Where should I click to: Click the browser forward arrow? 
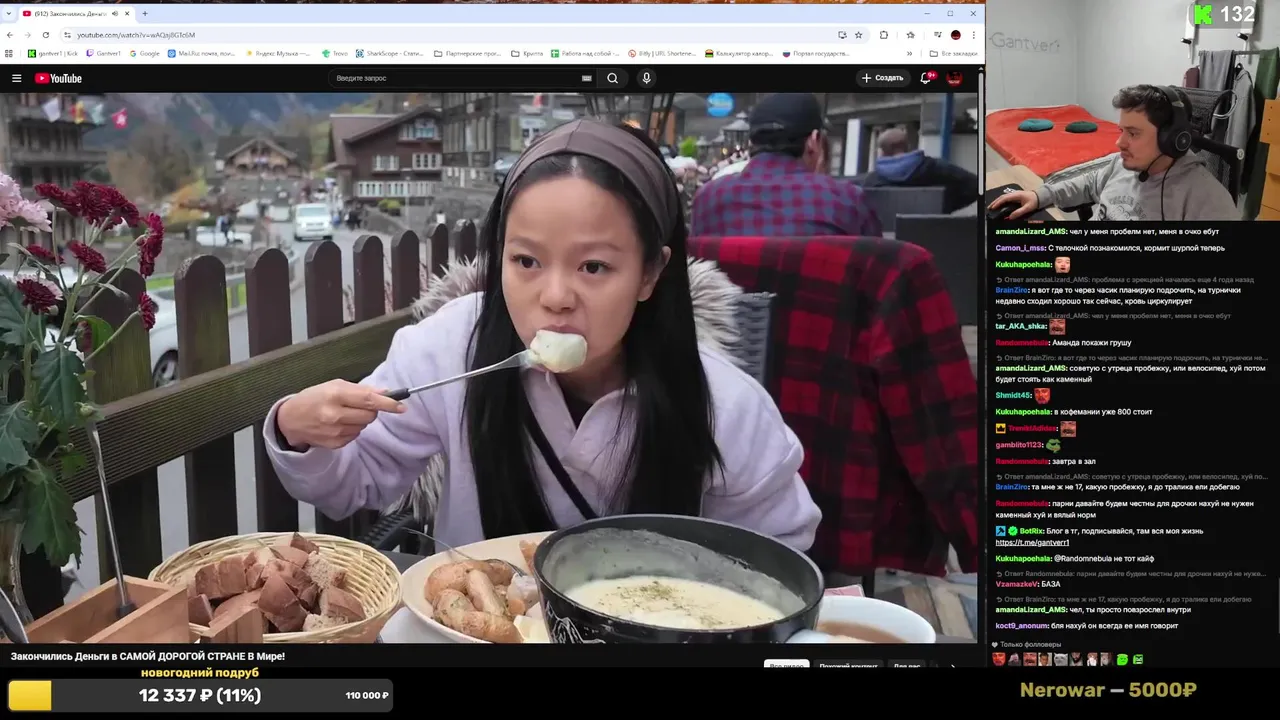pos(27,35)
